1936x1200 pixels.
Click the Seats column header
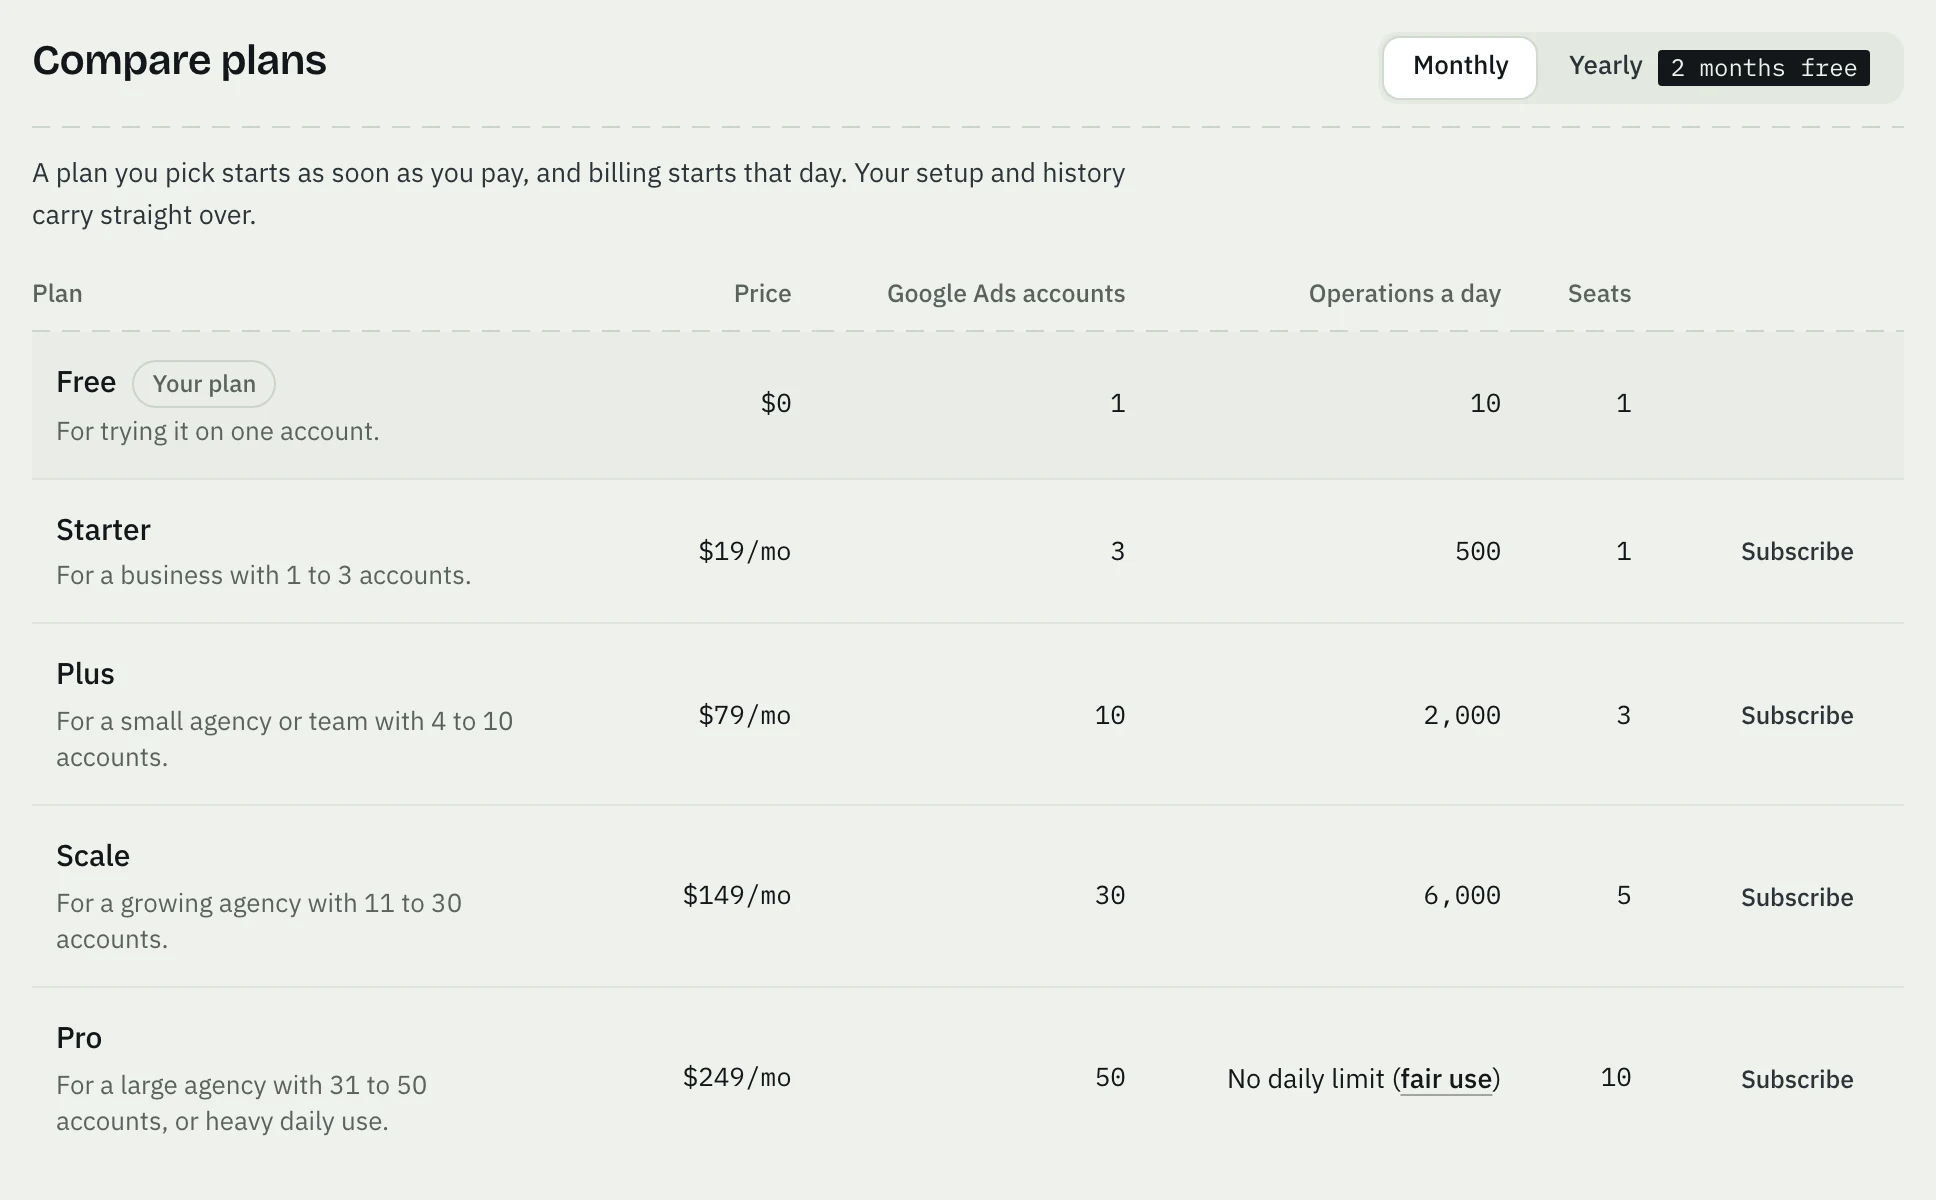(x=1599, y=294)
